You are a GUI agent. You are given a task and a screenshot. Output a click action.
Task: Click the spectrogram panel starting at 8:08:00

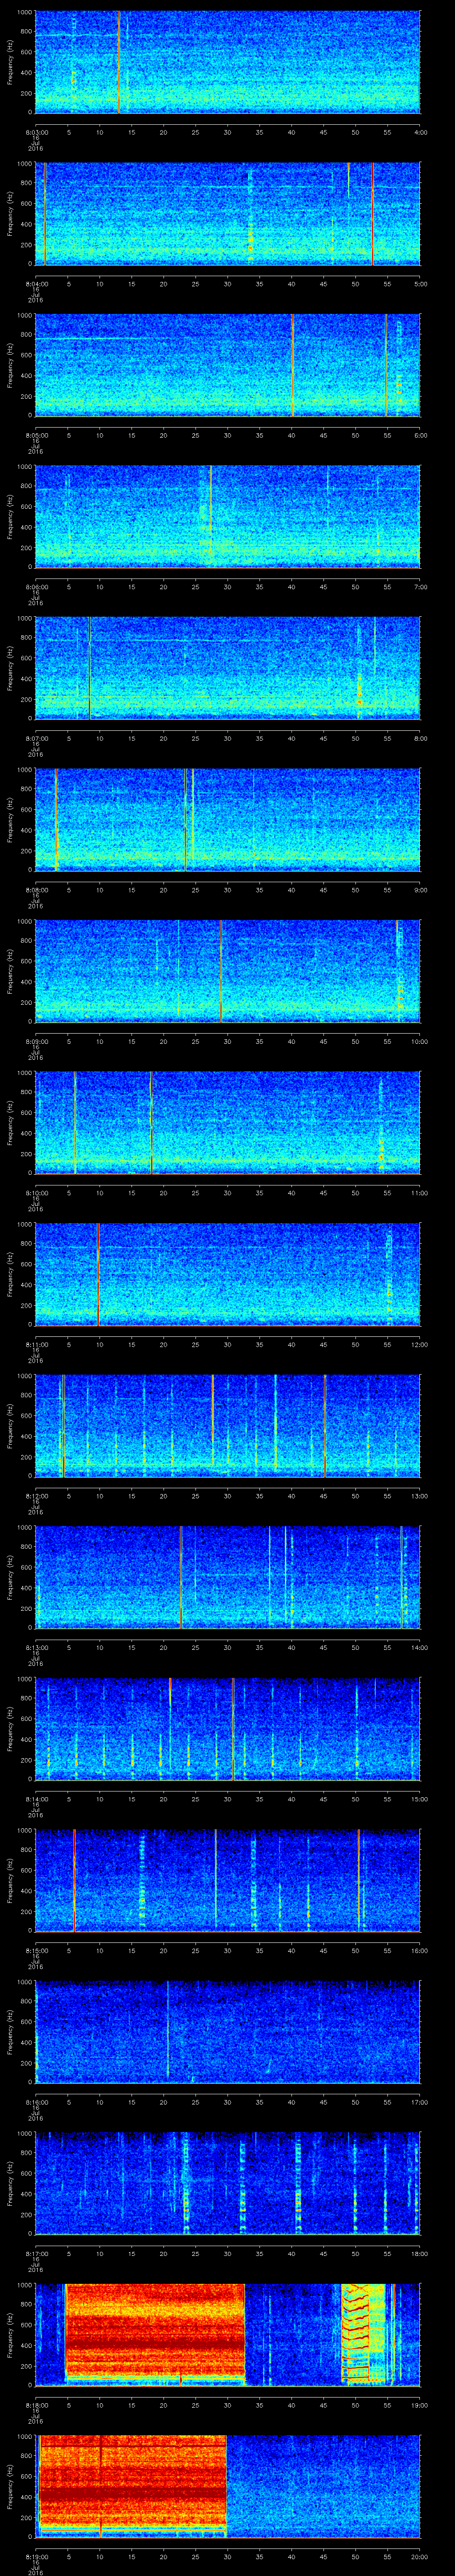tap(228, 820)
